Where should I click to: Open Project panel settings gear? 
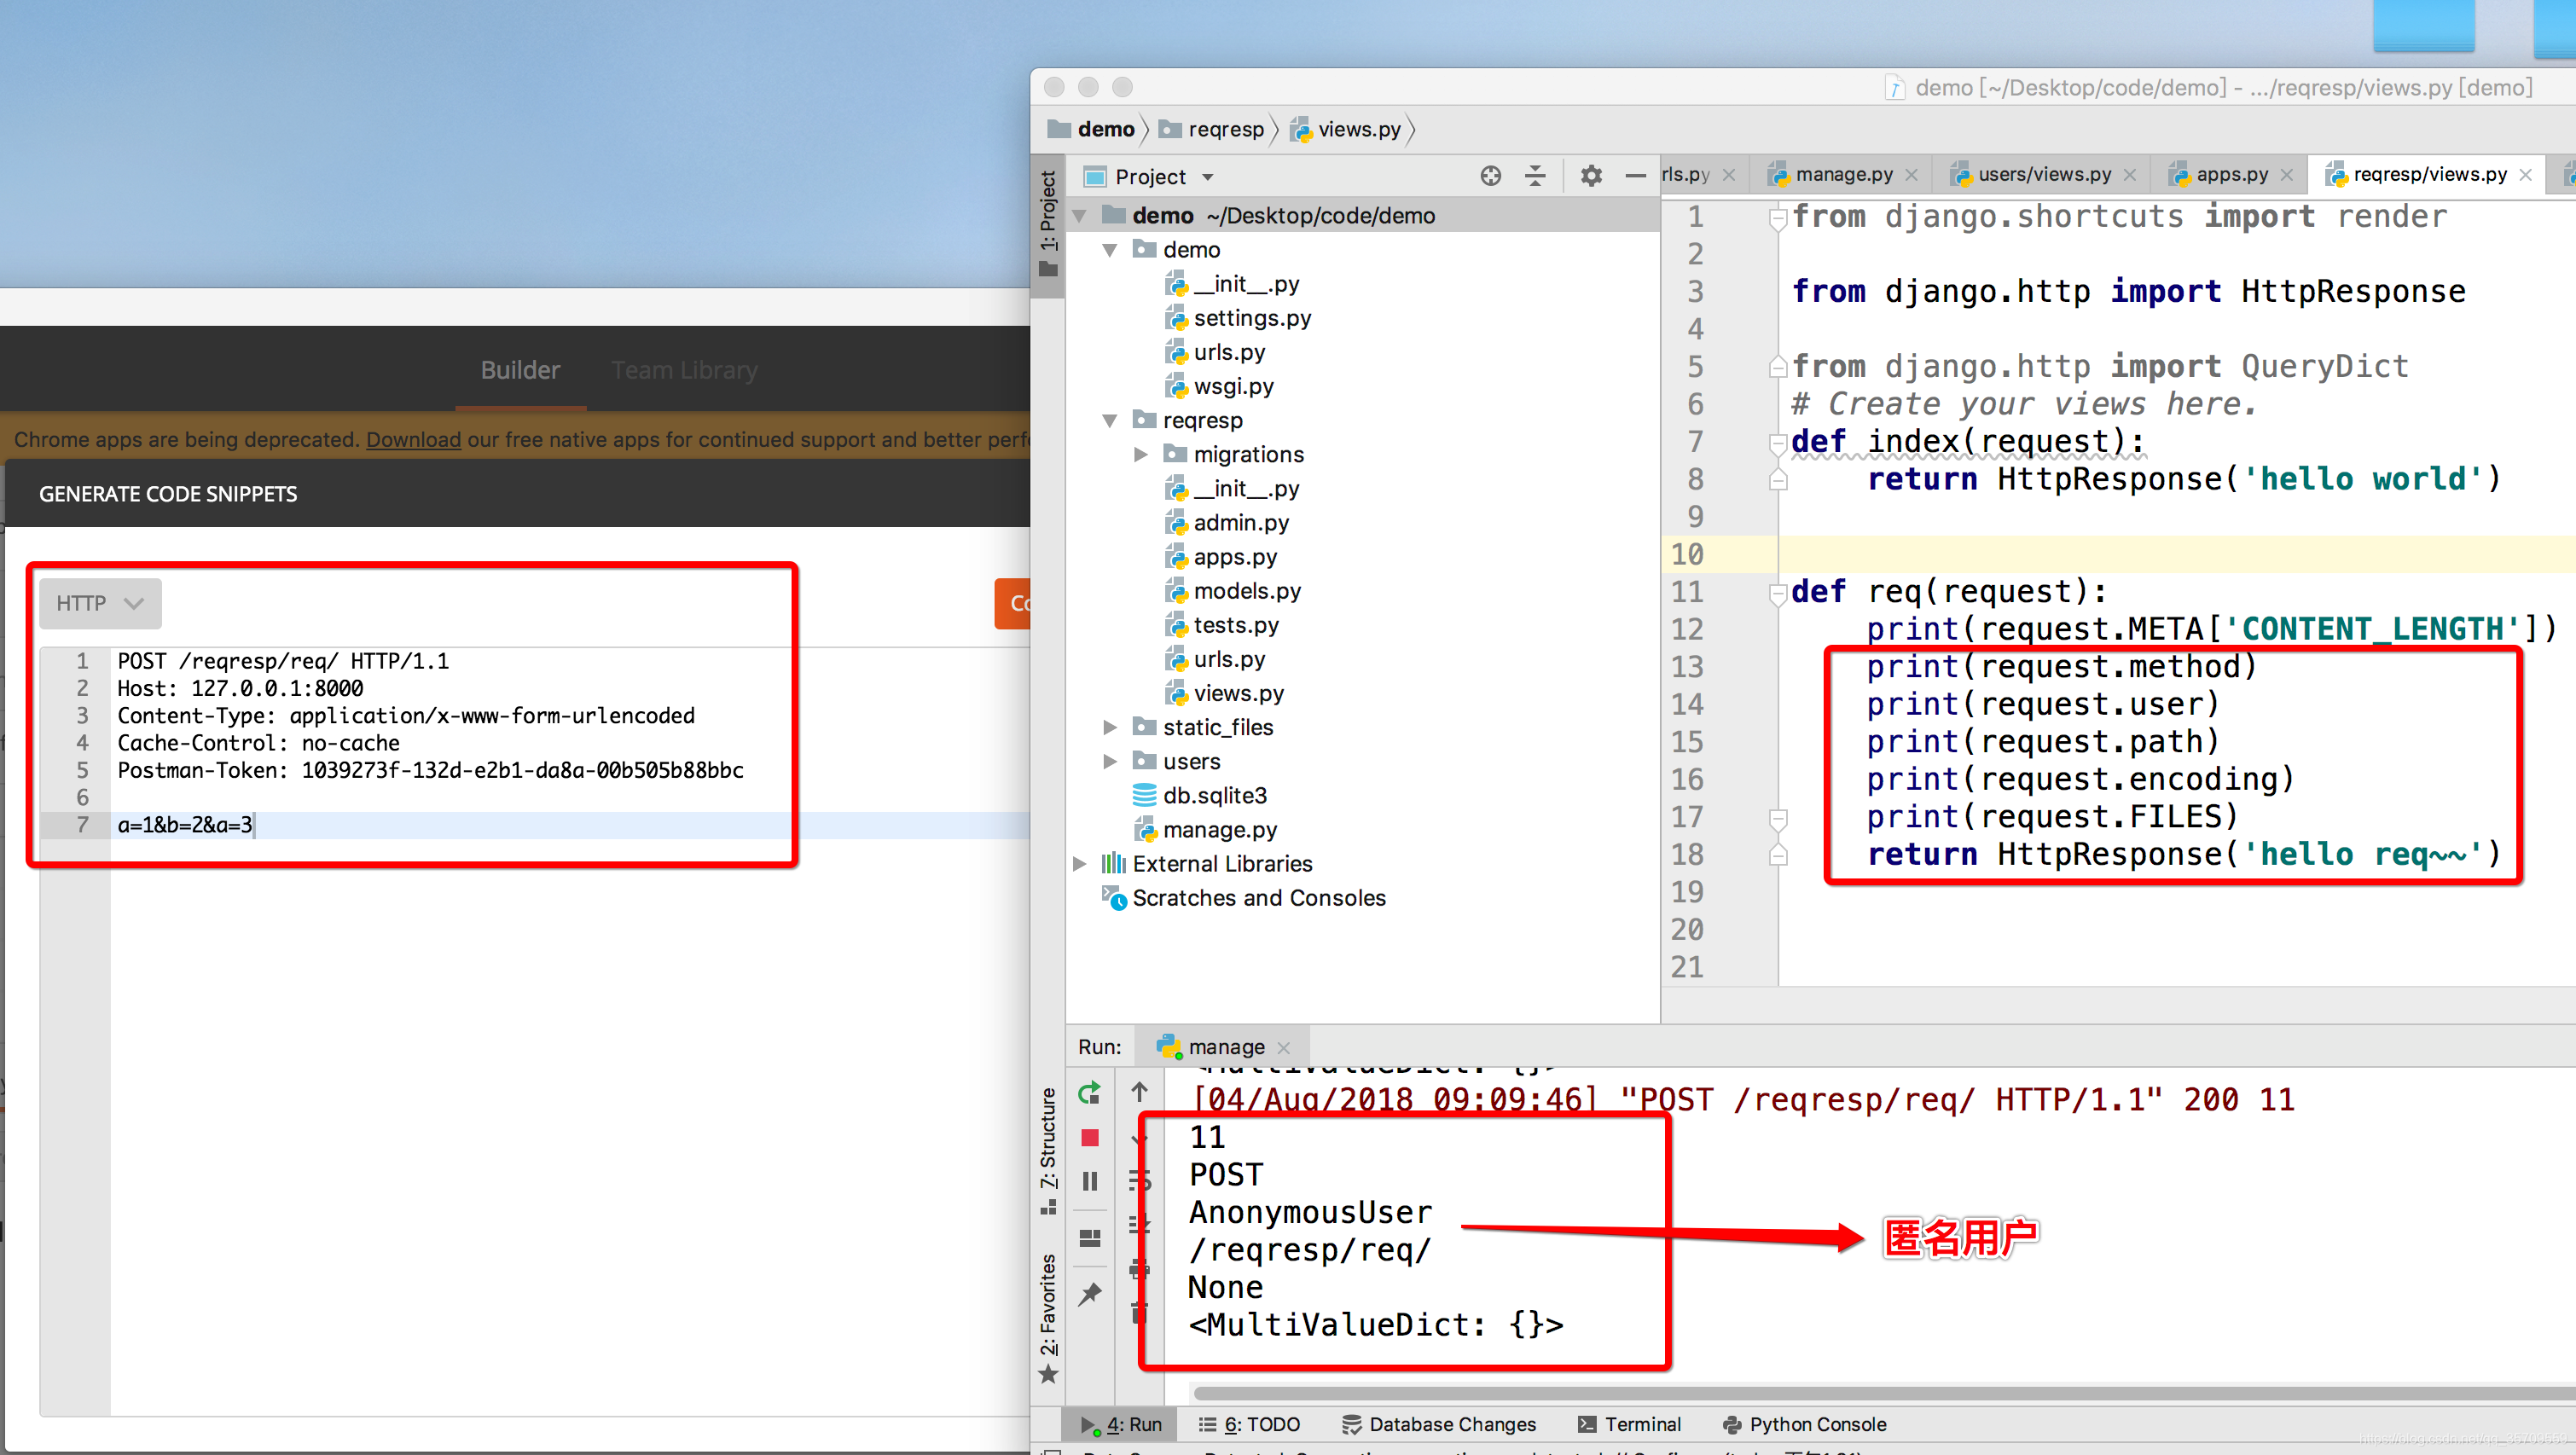1591,176
